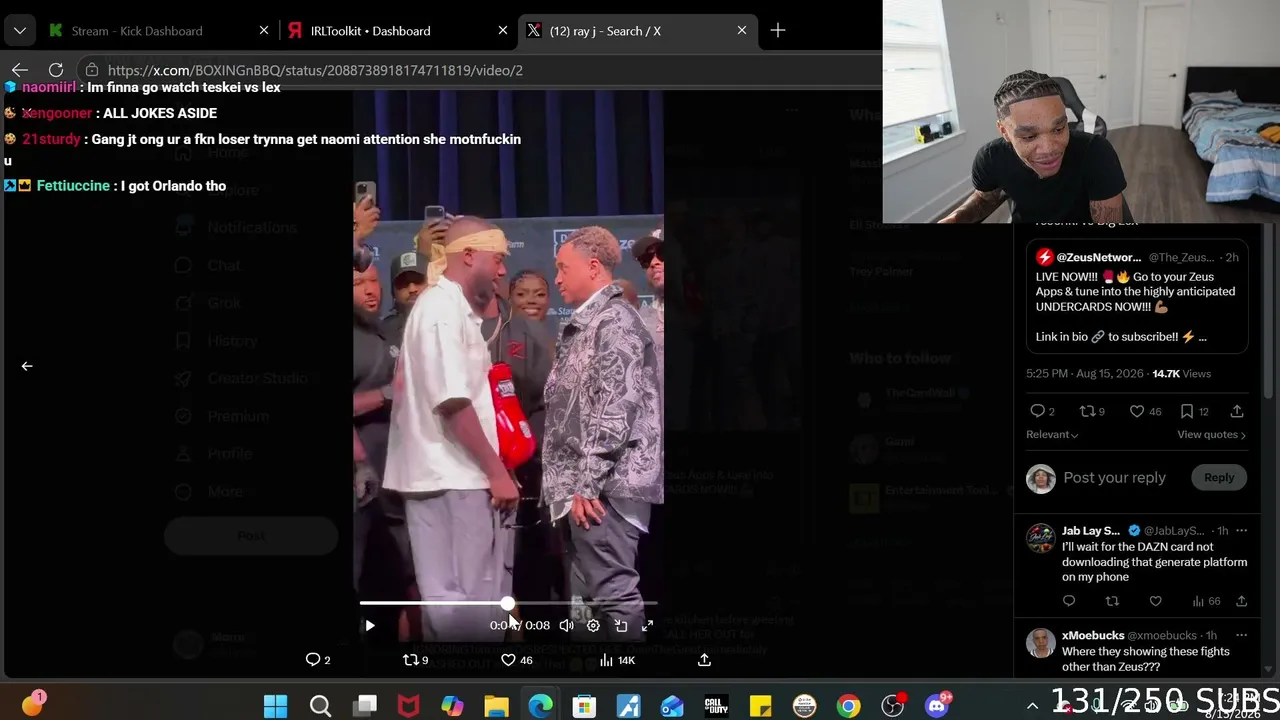Close the media viewer with the X icon

(x=27, y=113)
